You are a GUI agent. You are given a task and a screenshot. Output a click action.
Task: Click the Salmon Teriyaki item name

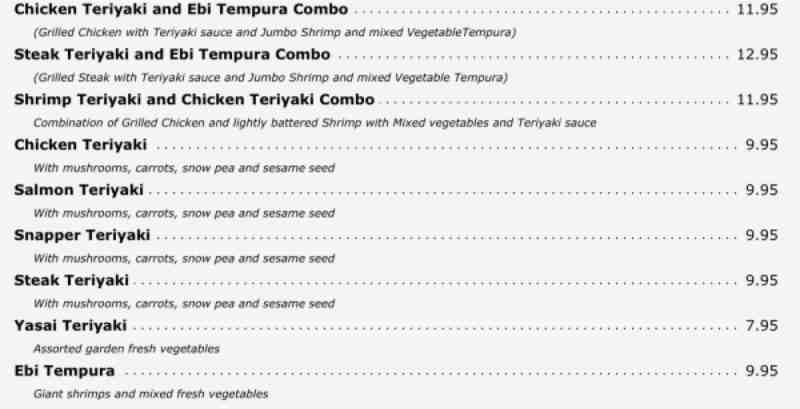point(79,190)
